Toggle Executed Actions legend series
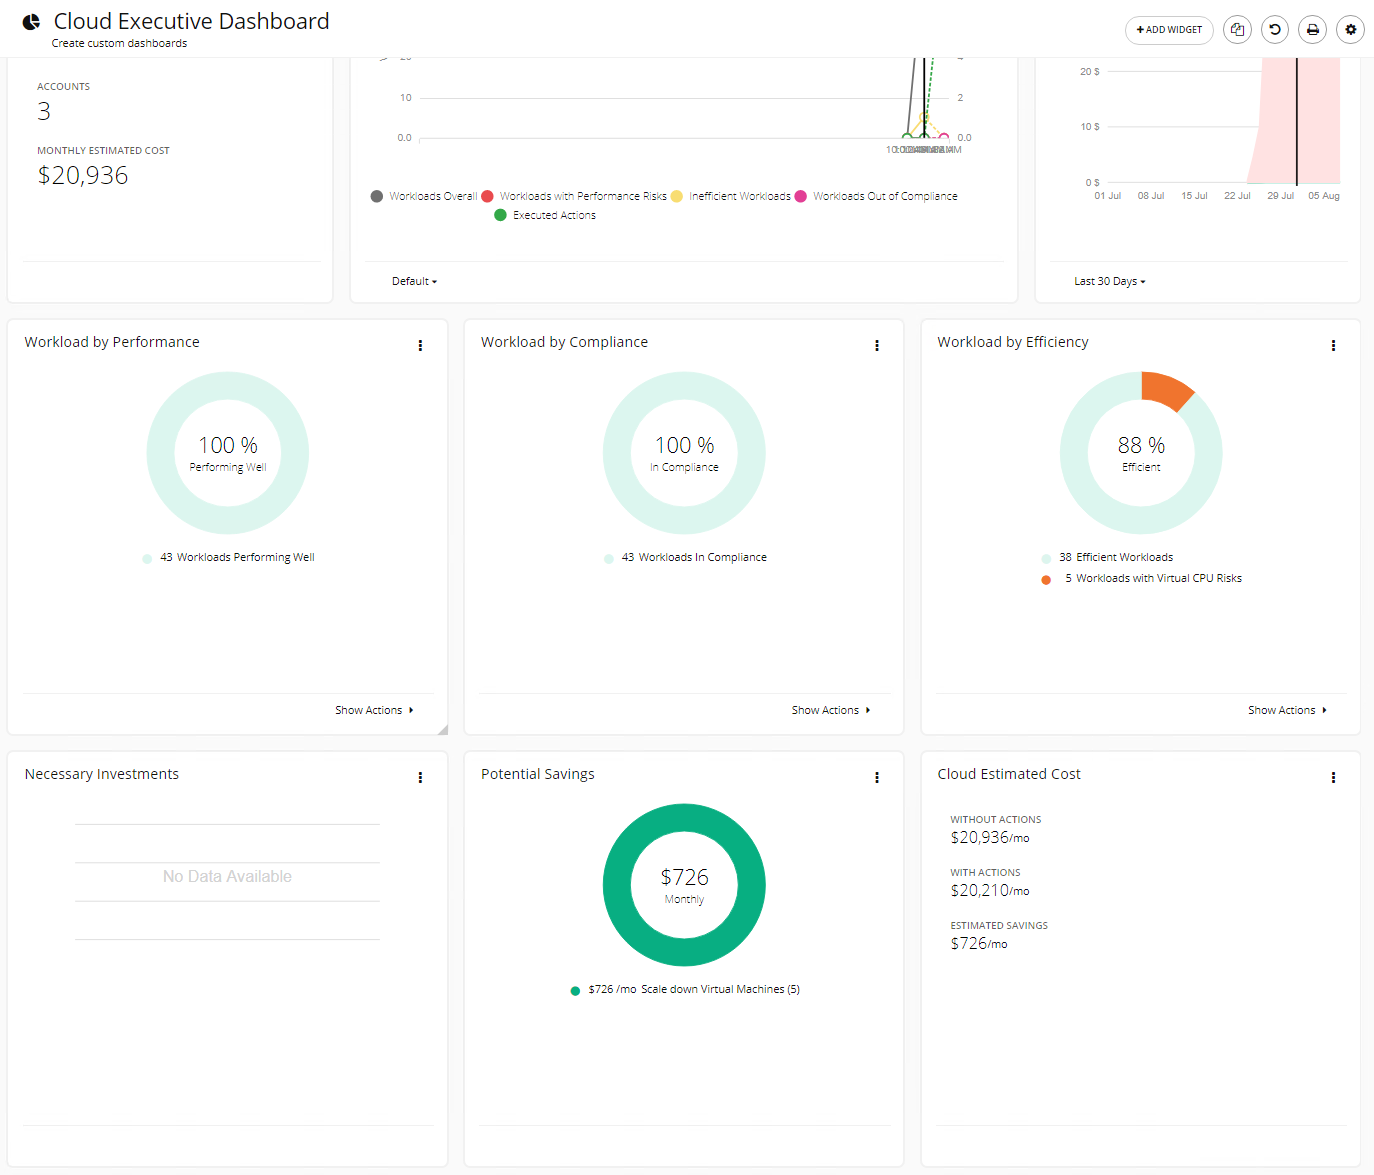1374x1175 pixels. coord(545,215)
